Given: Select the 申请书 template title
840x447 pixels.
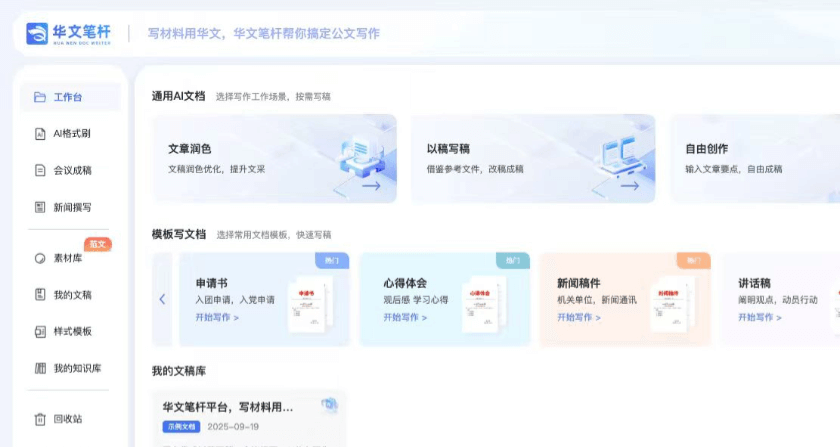Looking at the screenshot, I should point(212,283).
